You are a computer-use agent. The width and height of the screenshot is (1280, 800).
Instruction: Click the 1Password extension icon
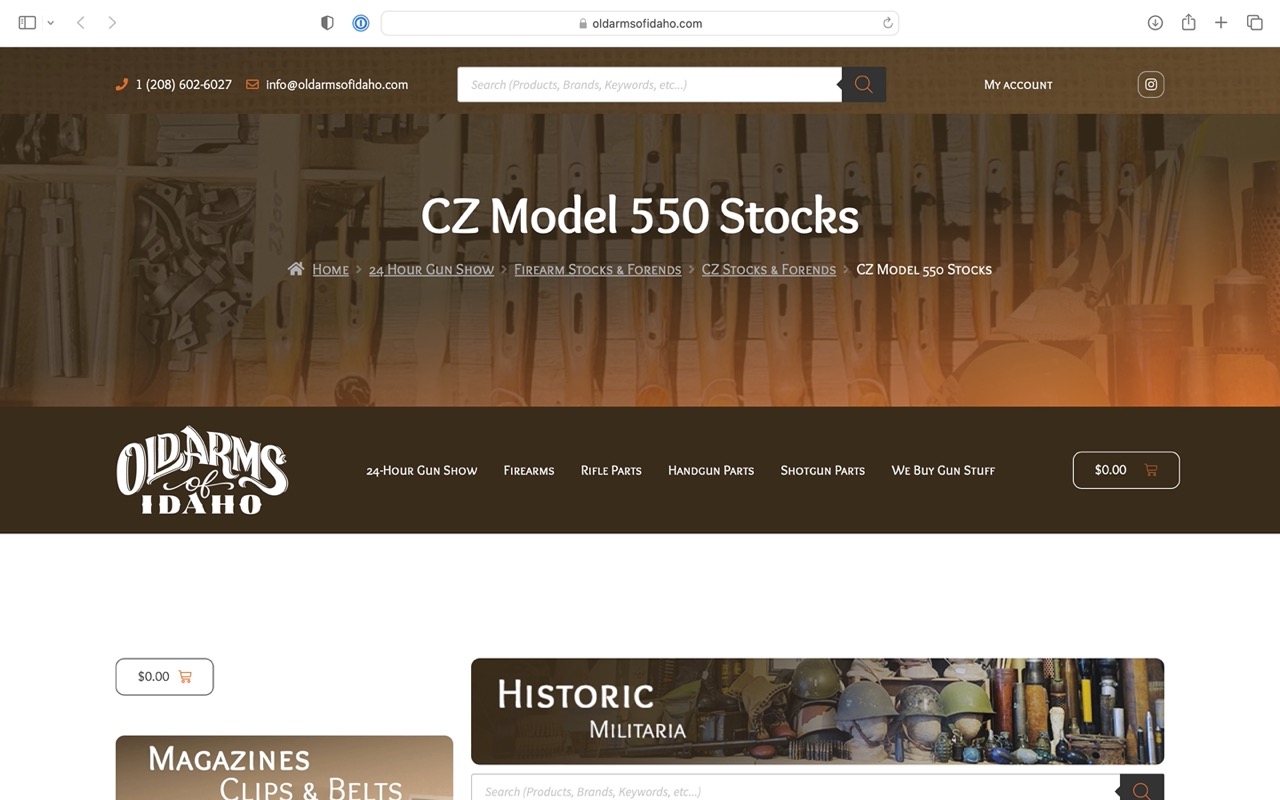[x=361, y=23]
